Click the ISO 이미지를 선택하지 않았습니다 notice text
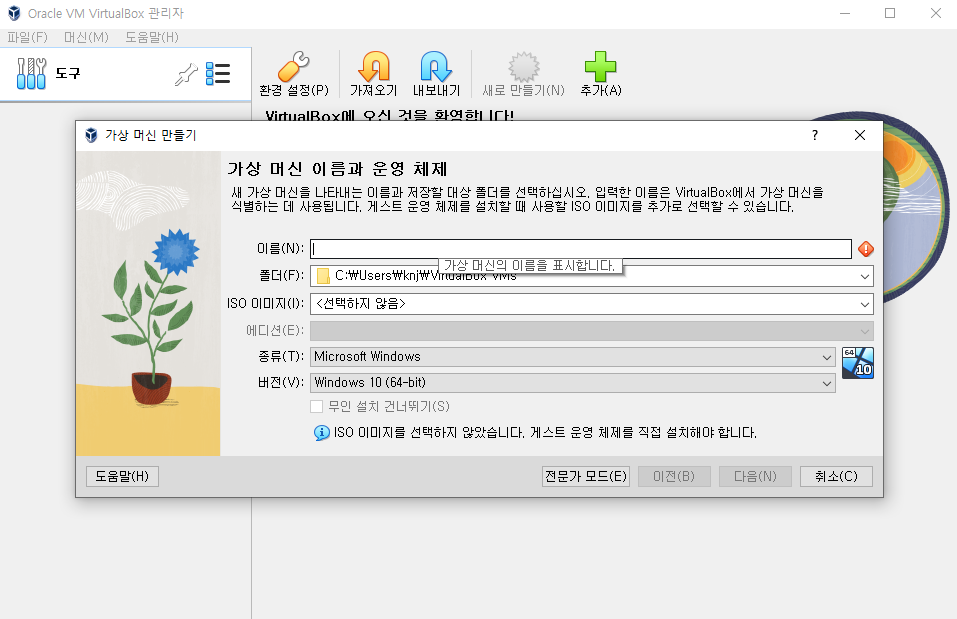The height and width of the screenshot is (619, 957). (x=545, y=433)
